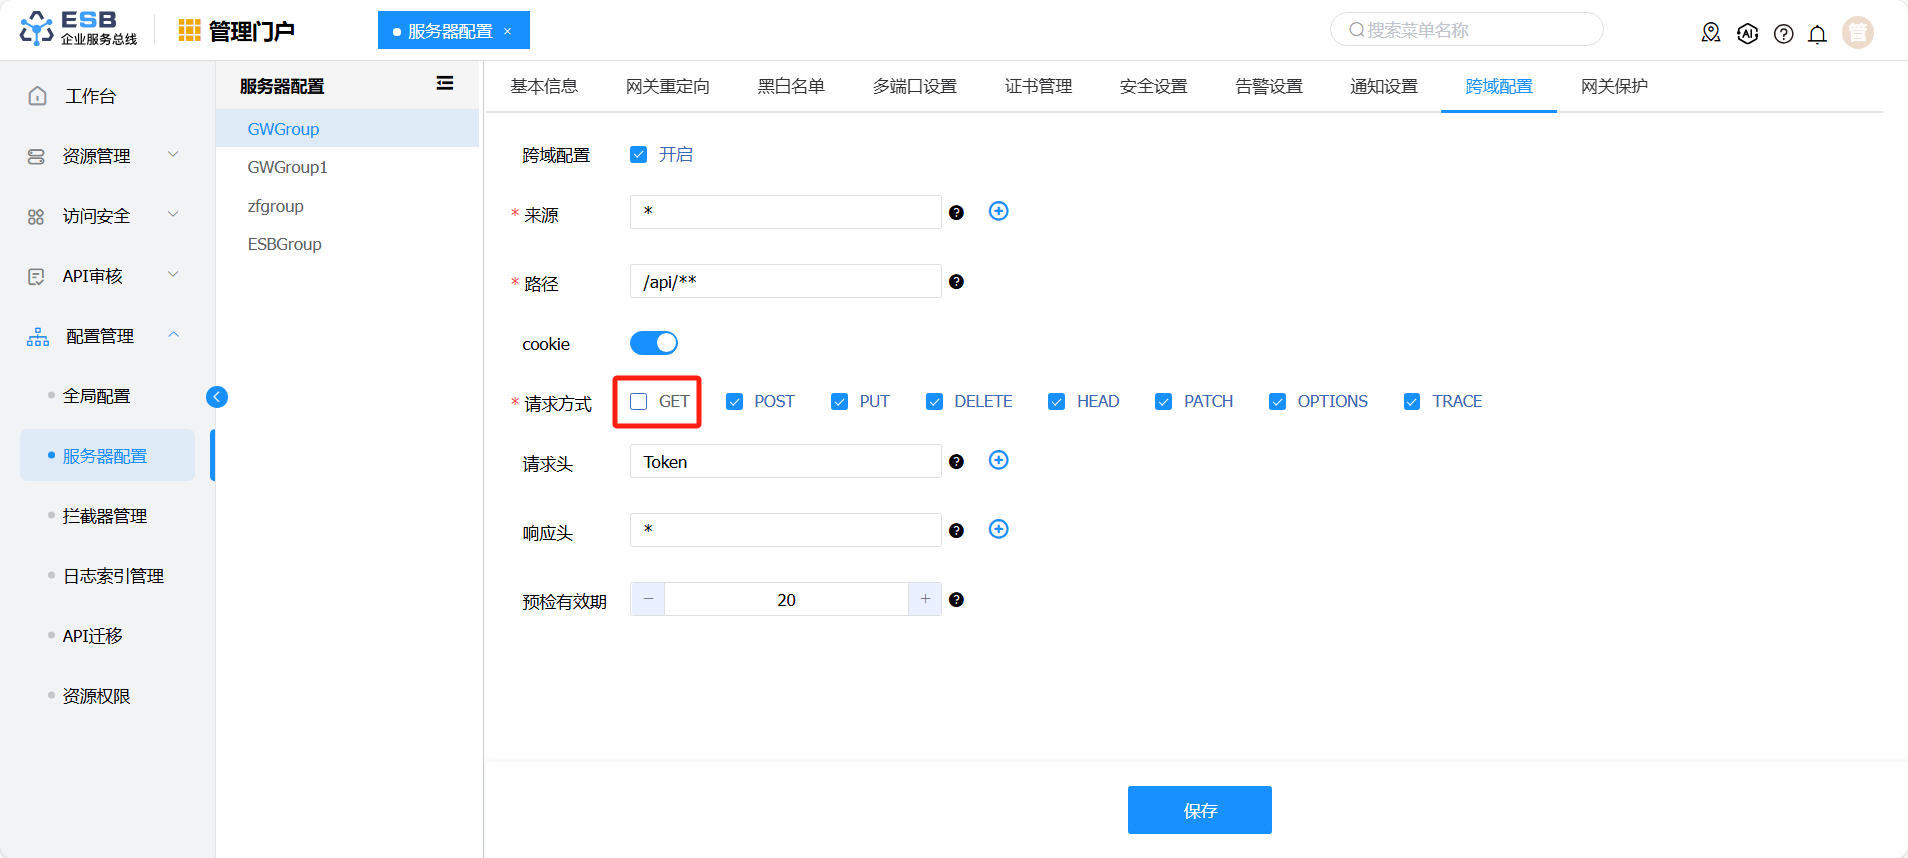
Task: Click the 路径 input containing /api/**
Action: point(786,281)
